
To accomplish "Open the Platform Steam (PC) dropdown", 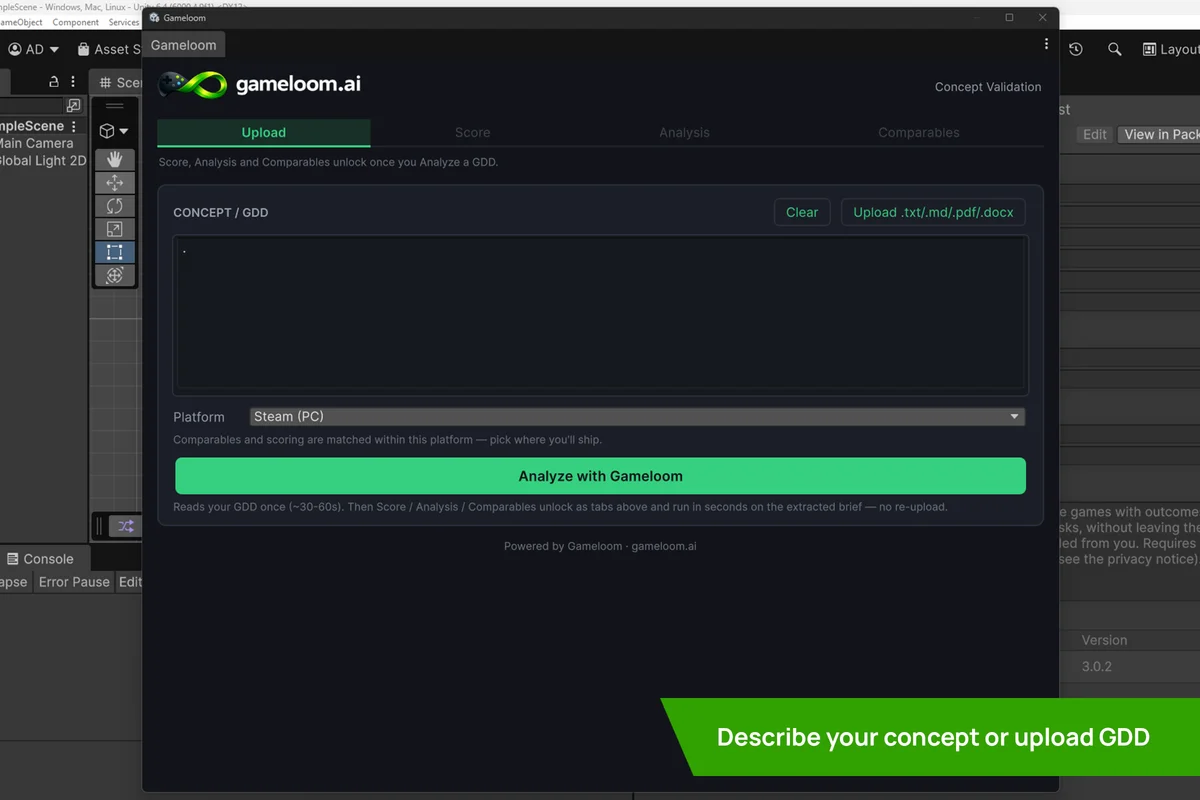I will click(637, 417).
